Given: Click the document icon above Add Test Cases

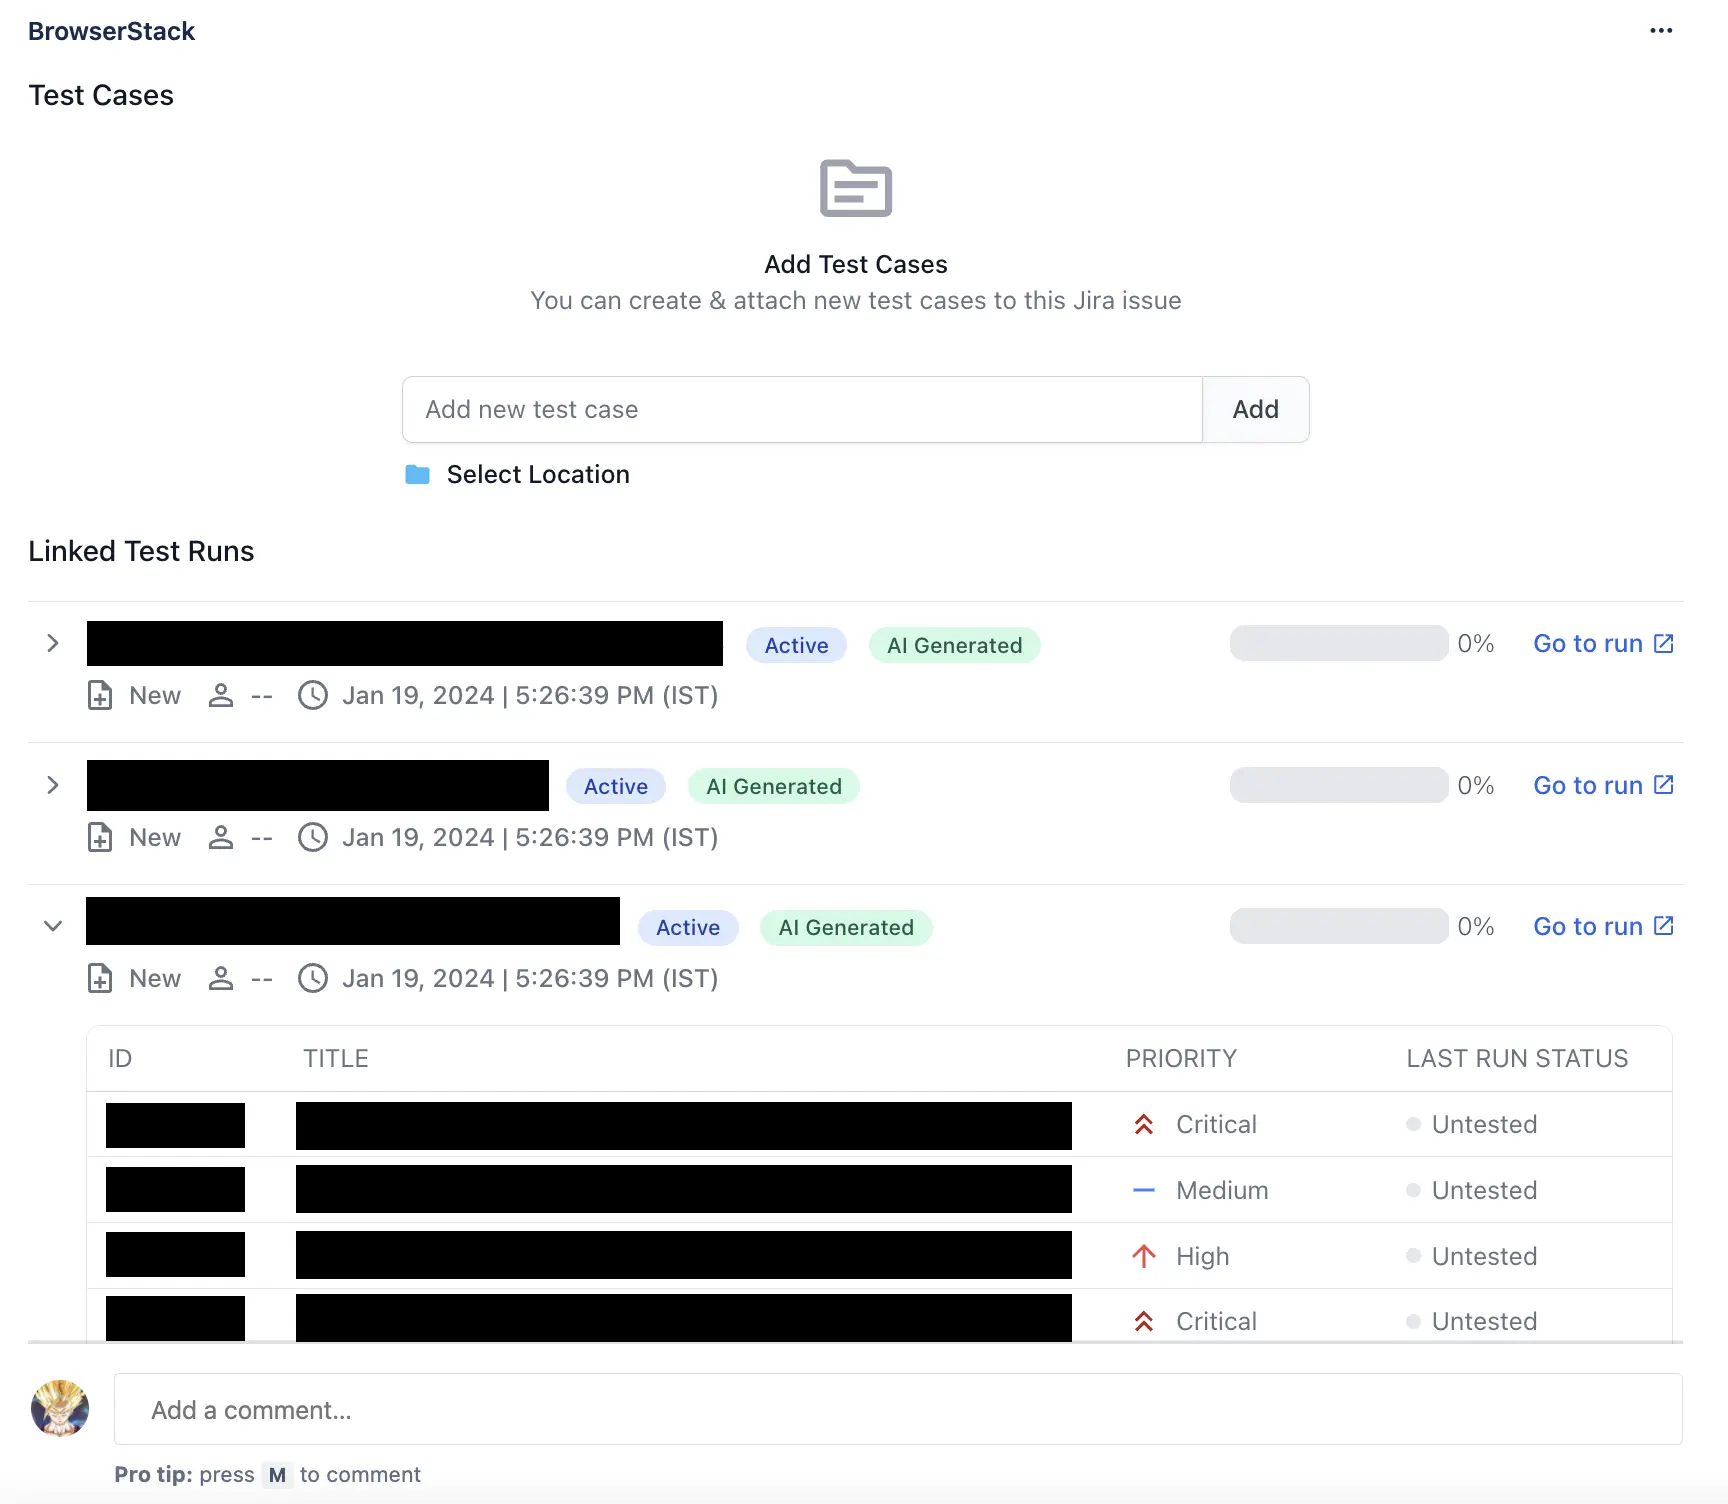Looking at the screenshot, I should 855,188.
